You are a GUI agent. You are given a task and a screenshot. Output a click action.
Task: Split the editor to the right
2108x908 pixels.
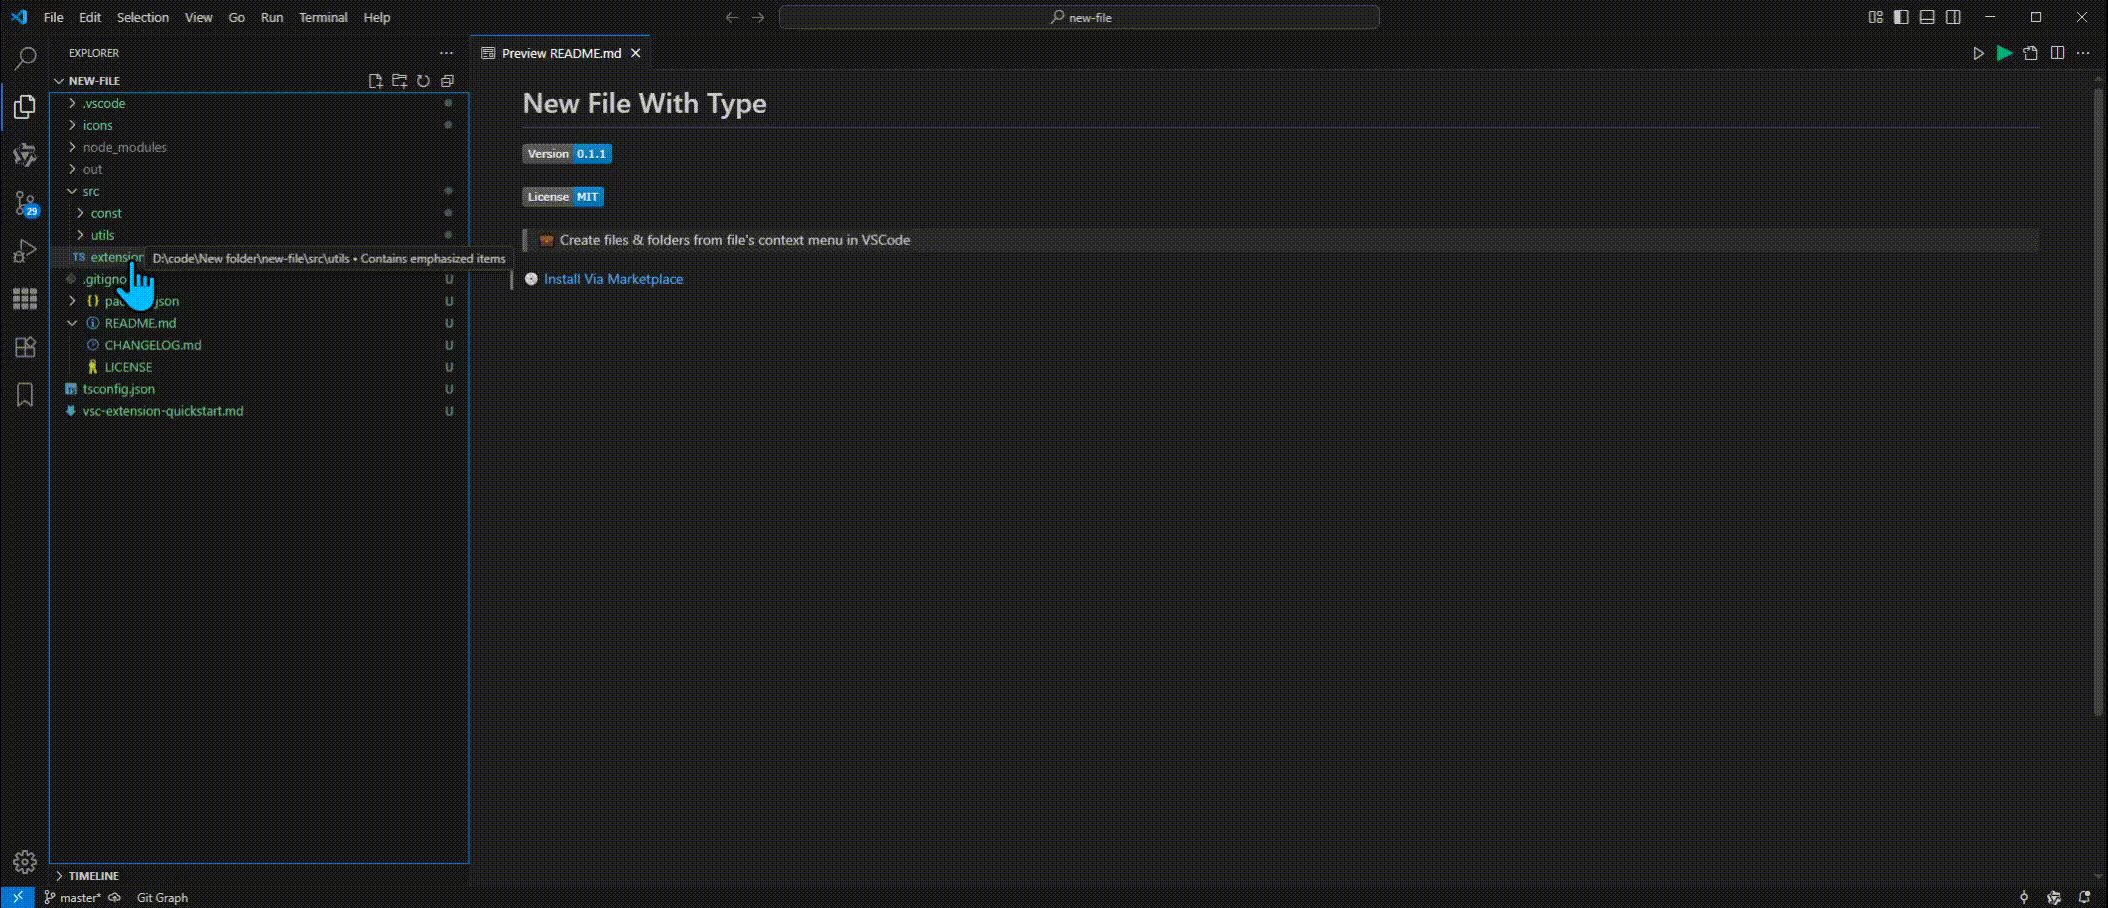pos(2057,53)
